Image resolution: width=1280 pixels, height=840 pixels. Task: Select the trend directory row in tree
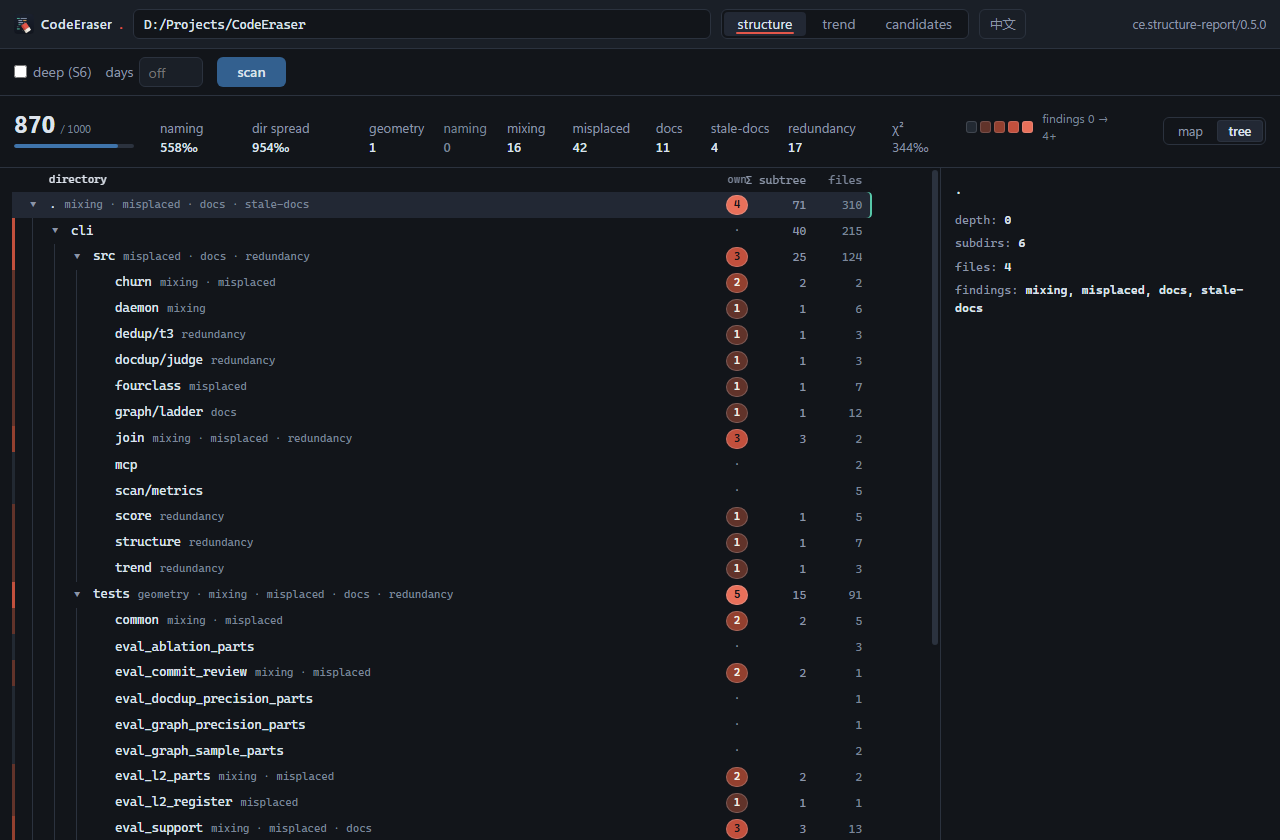pos(440,569)
